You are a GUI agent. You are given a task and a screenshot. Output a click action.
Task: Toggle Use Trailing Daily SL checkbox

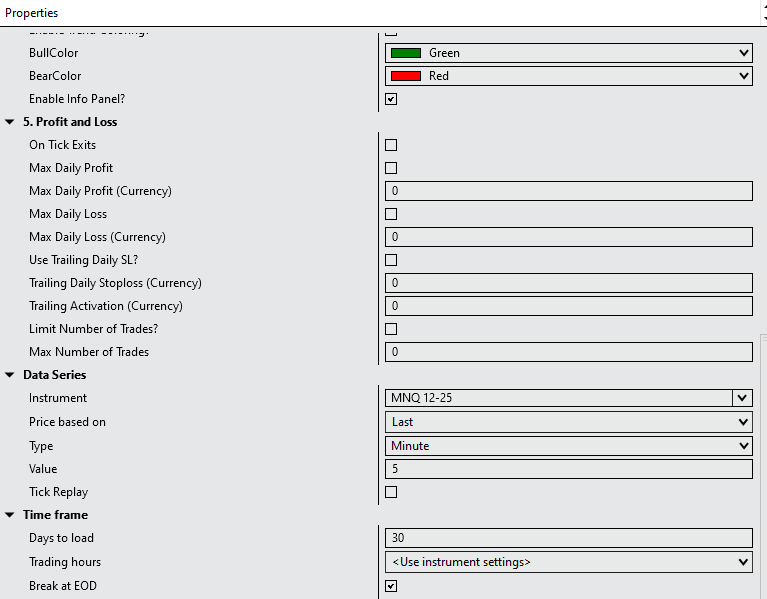391,260
